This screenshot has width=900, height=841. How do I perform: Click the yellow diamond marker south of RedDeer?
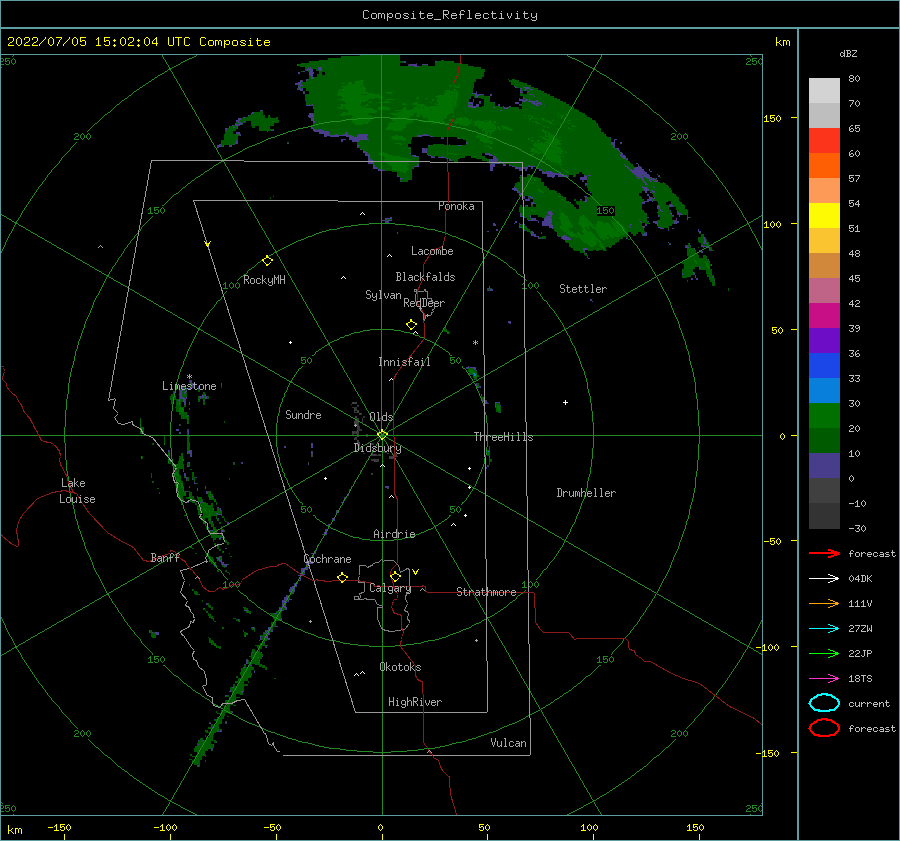click(x=411, y=325)
